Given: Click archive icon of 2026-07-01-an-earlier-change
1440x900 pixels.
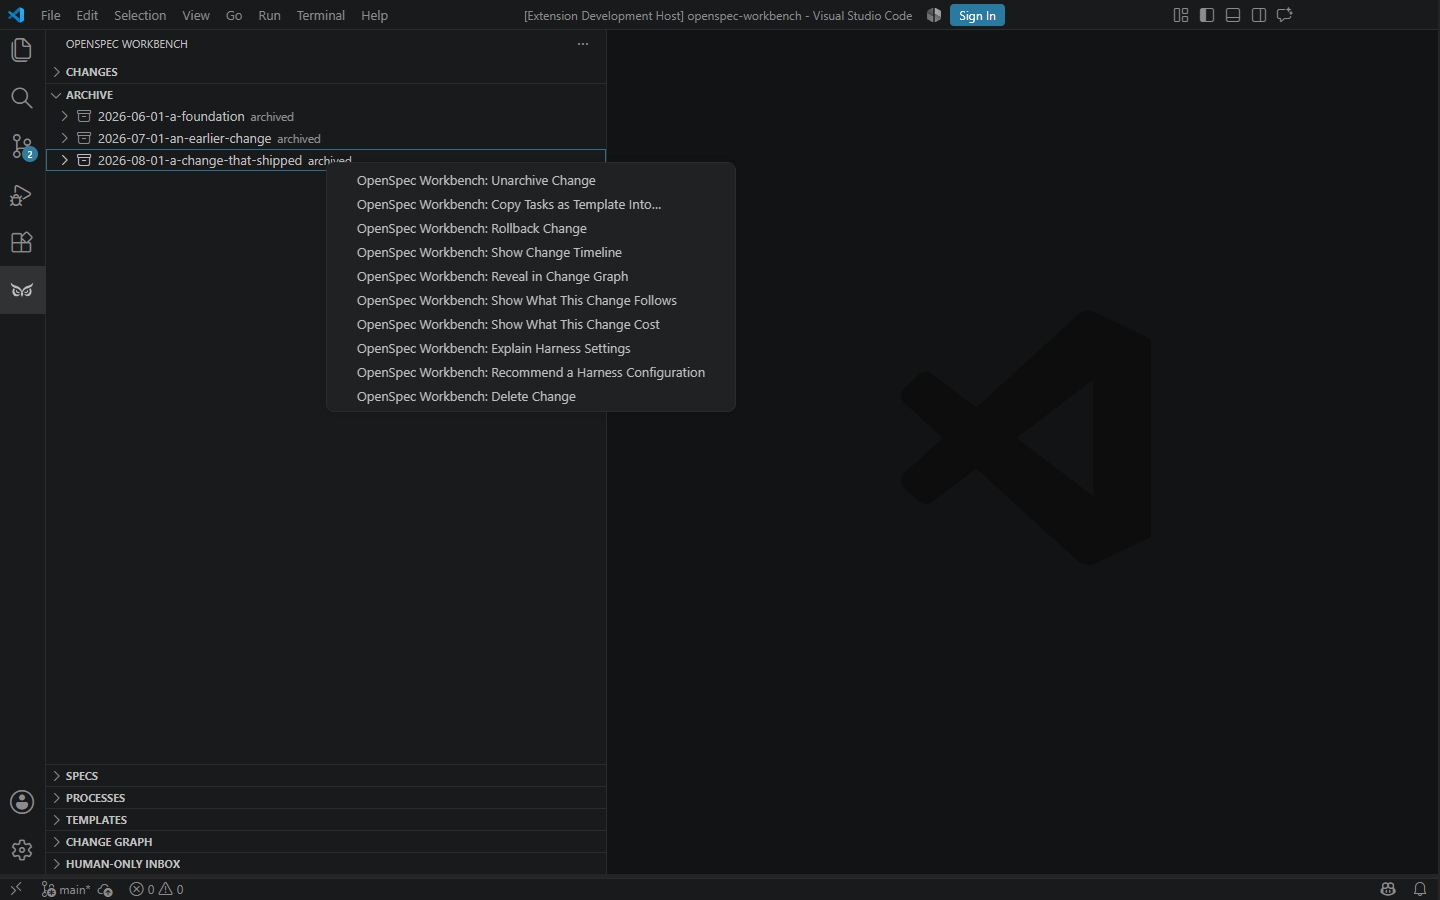Looking at the screenshot, I should (x=84, y=138).
